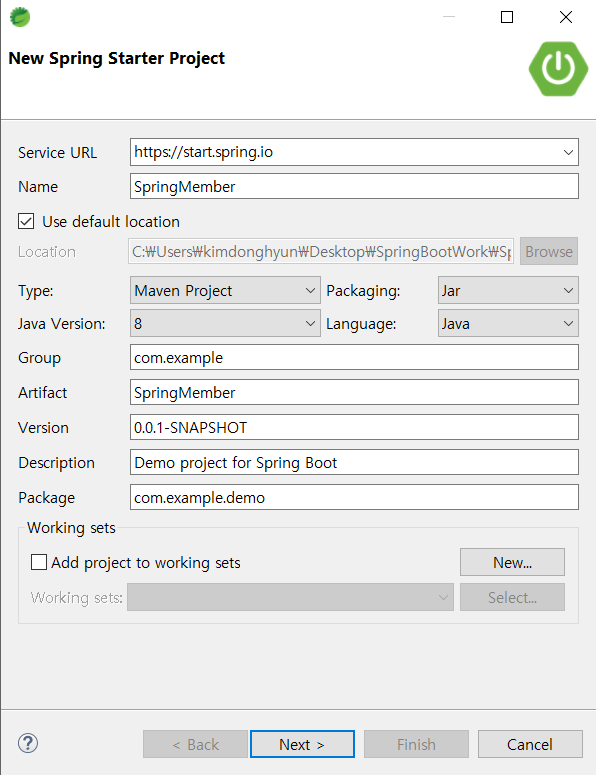Viewport: 596px width, 775px height.
Task: Click the Select... working sets button
Action: 512,597
